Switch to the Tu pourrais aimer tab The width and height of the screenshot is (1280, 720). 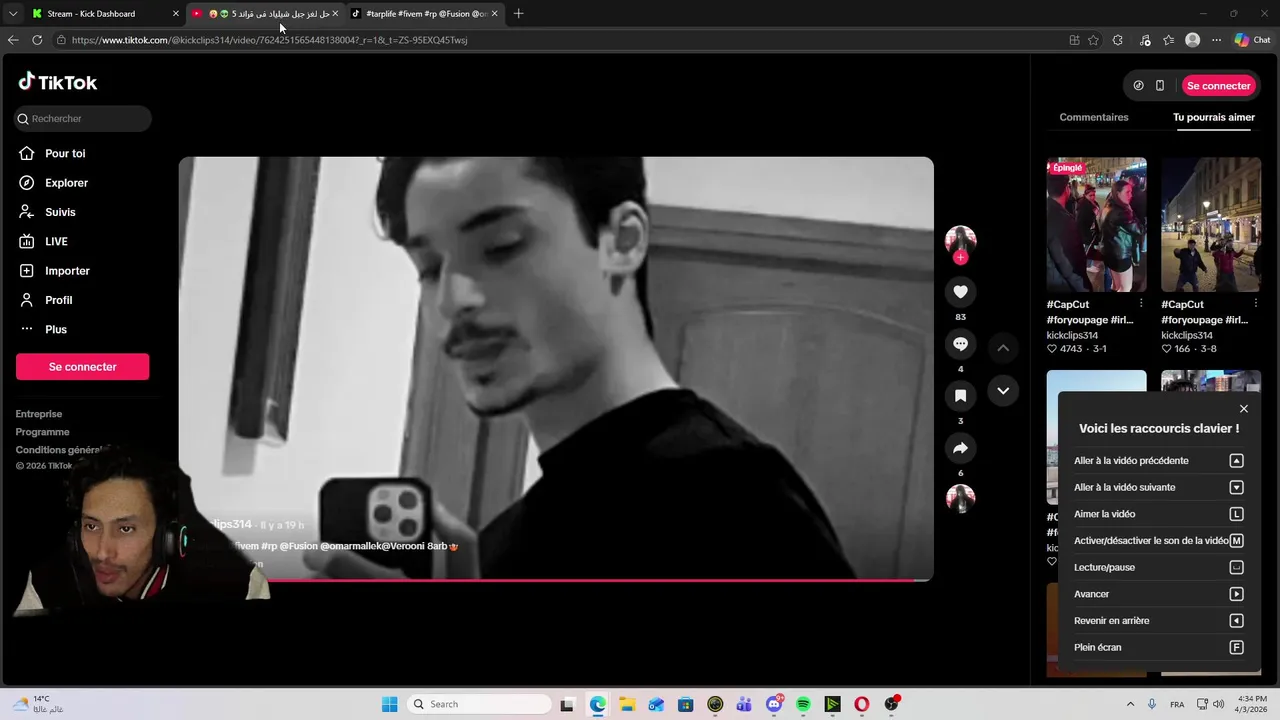[1214, 117]
